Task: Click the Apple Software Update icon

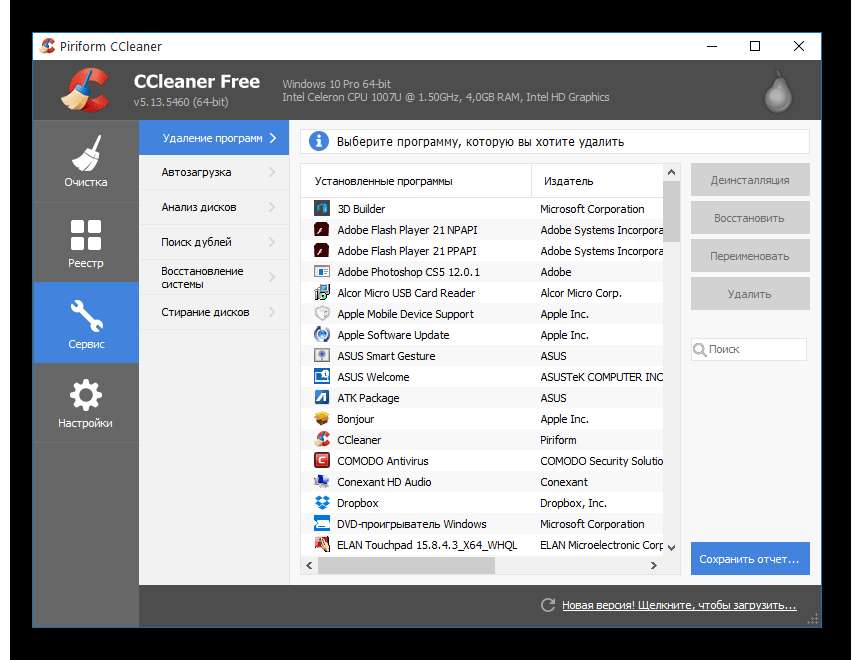Action: point(321,334)
